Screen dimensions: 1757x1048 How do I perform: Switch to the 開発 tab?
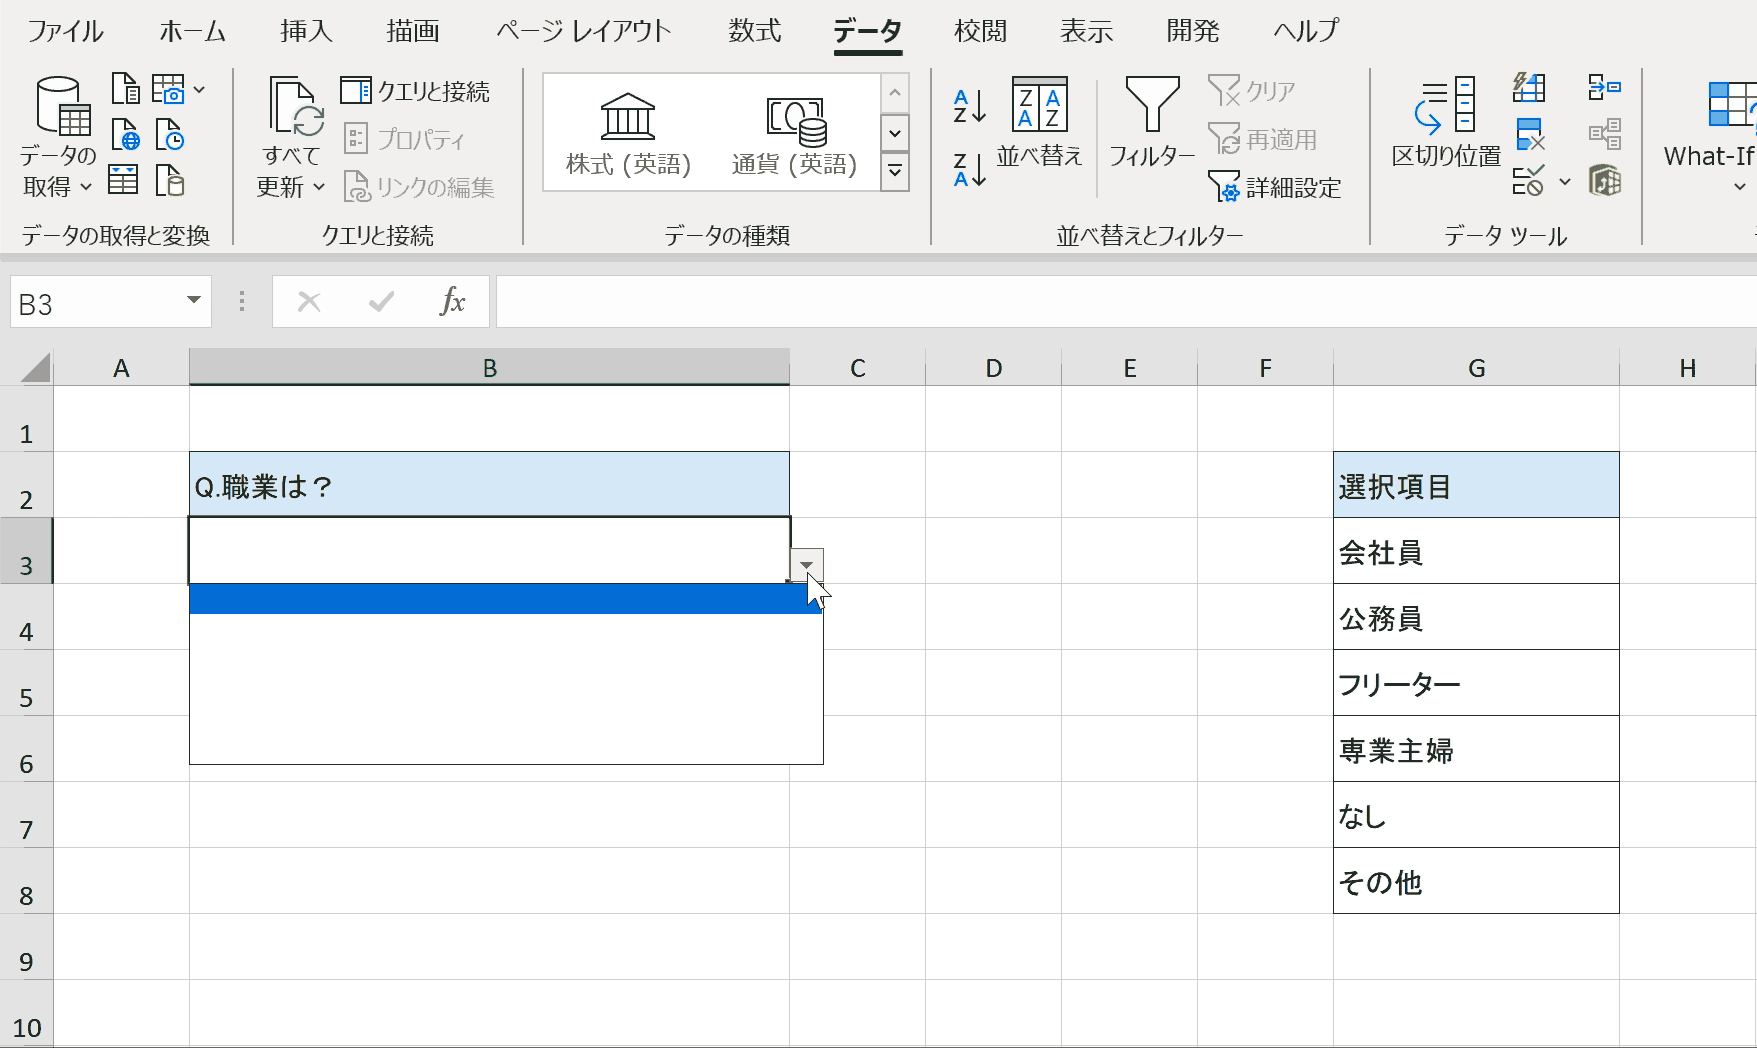(x=1193, y=31)
